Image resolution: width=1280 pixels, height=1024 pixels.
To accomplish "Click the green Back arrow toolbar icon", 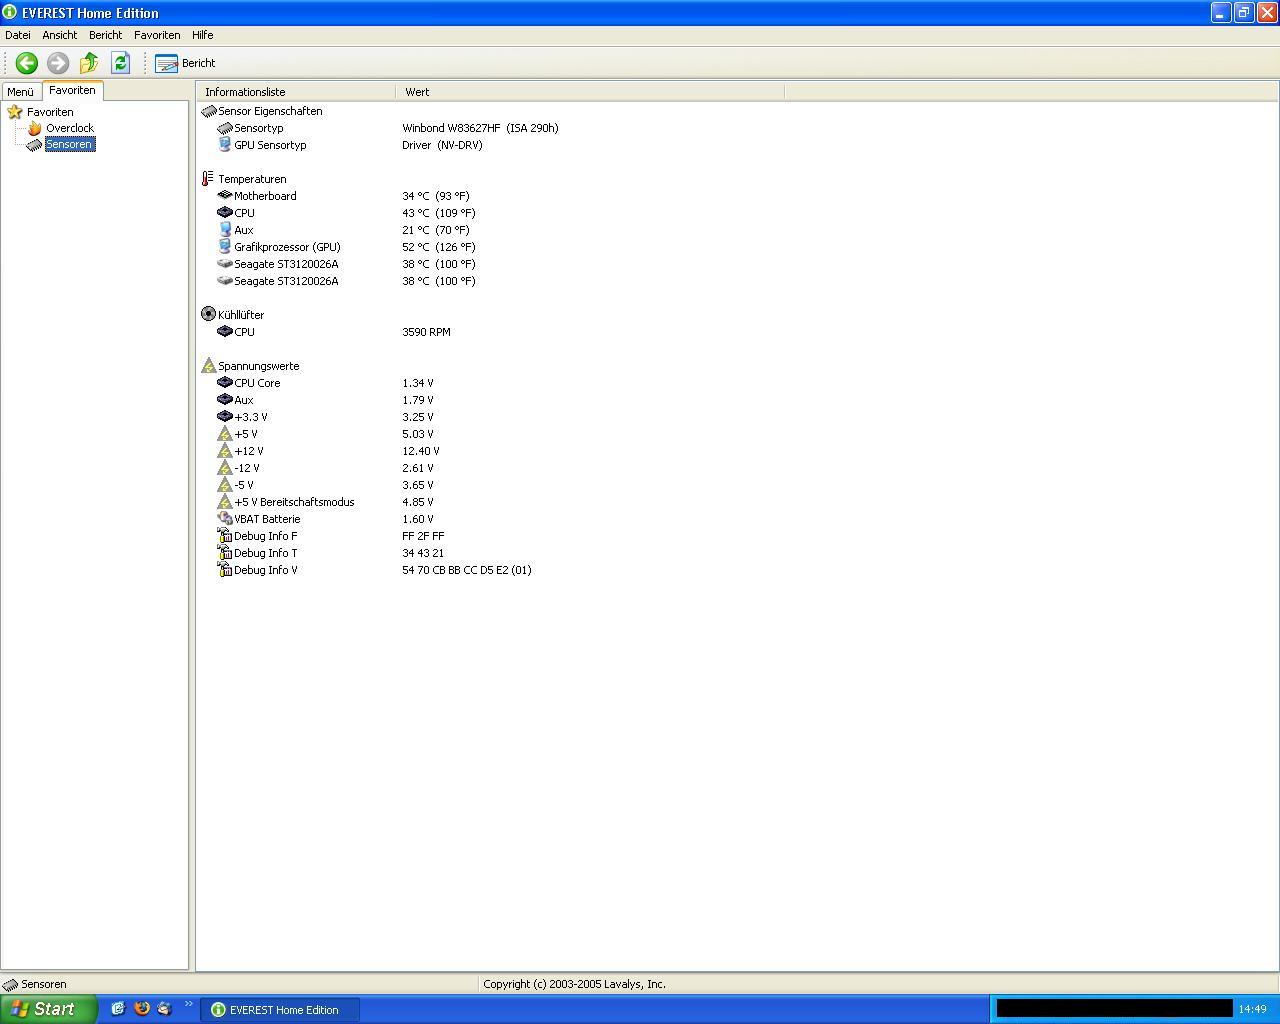I will click(x=27, y=63).
